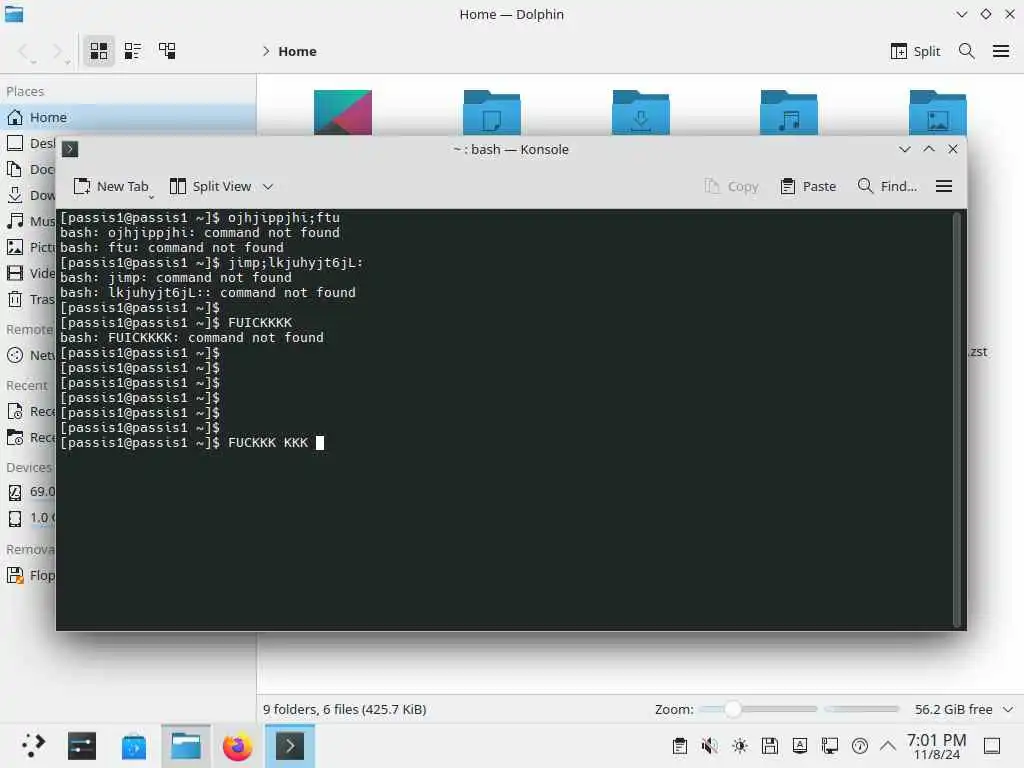The height and width of the screenshot is (768, 1024).
Task: Open Videos place icon in sidebar
Action: (x=14, y=273)
